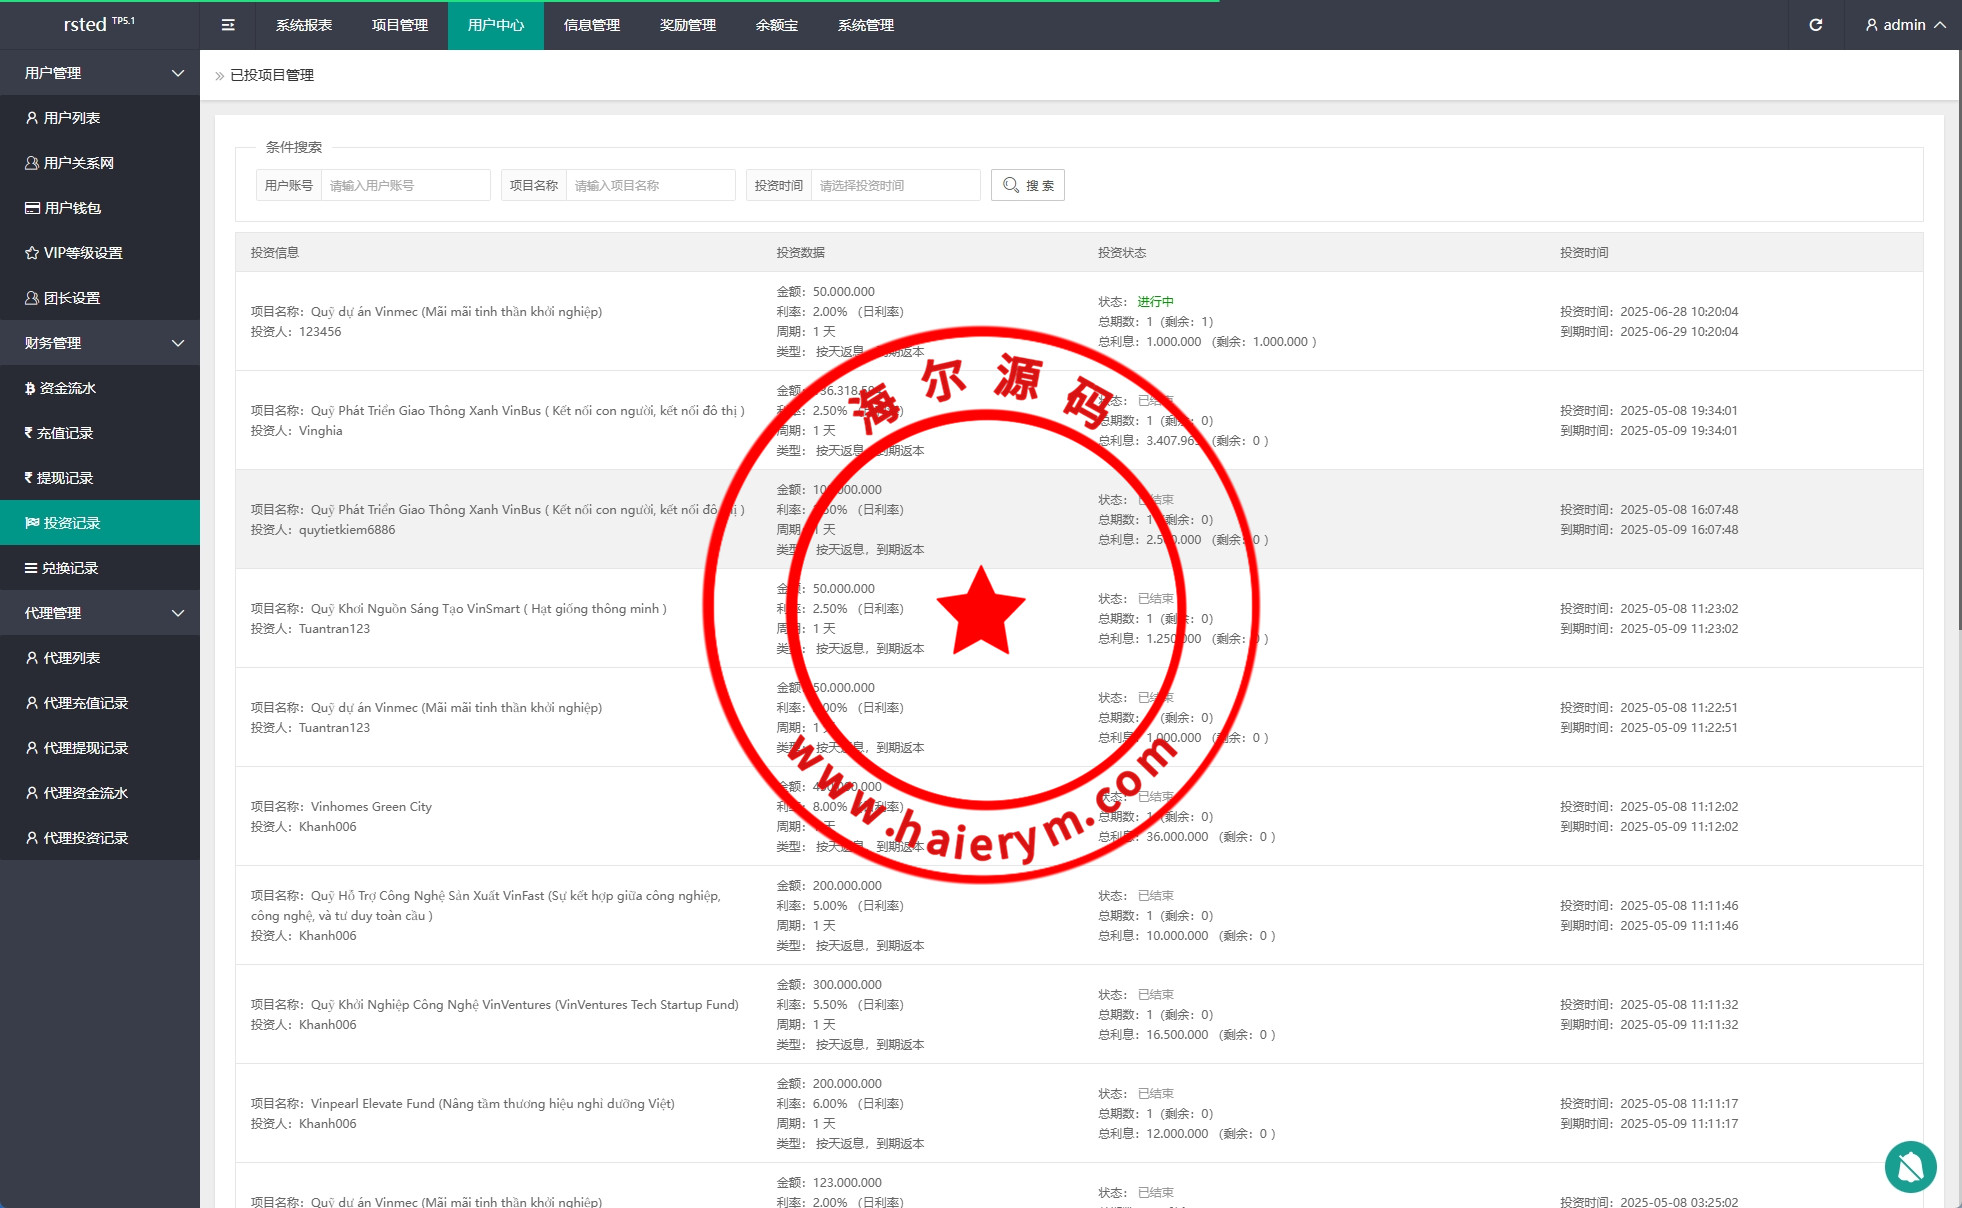
Task: Open 系统报表 top menu
Action: pyautogui.click(x=304, y=25)
